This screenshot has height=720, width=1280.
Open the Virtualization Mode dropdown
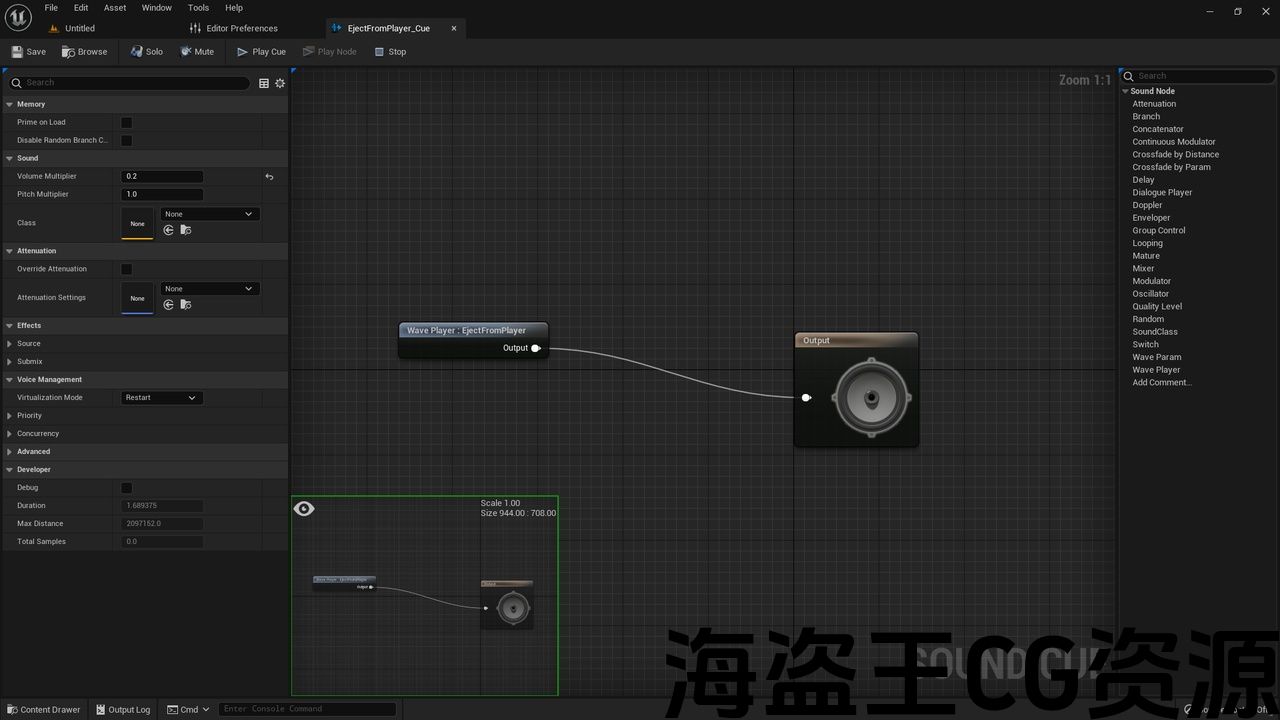pos(162,398)
